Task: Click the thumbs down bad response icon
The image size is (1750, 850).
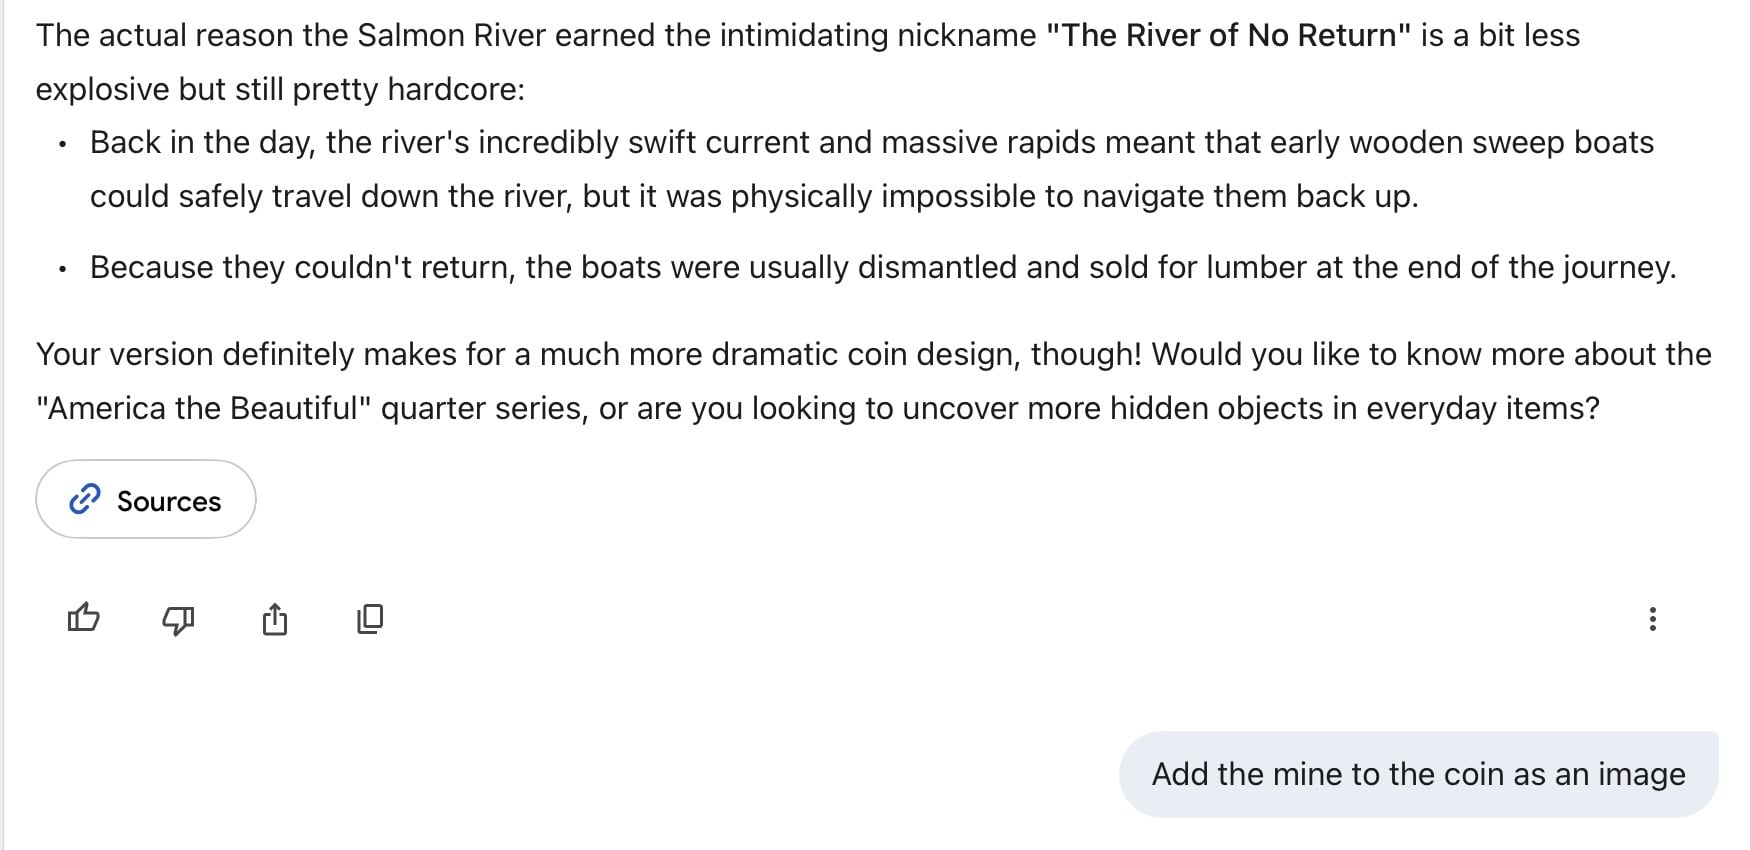Action: click(x=178, y=620)
